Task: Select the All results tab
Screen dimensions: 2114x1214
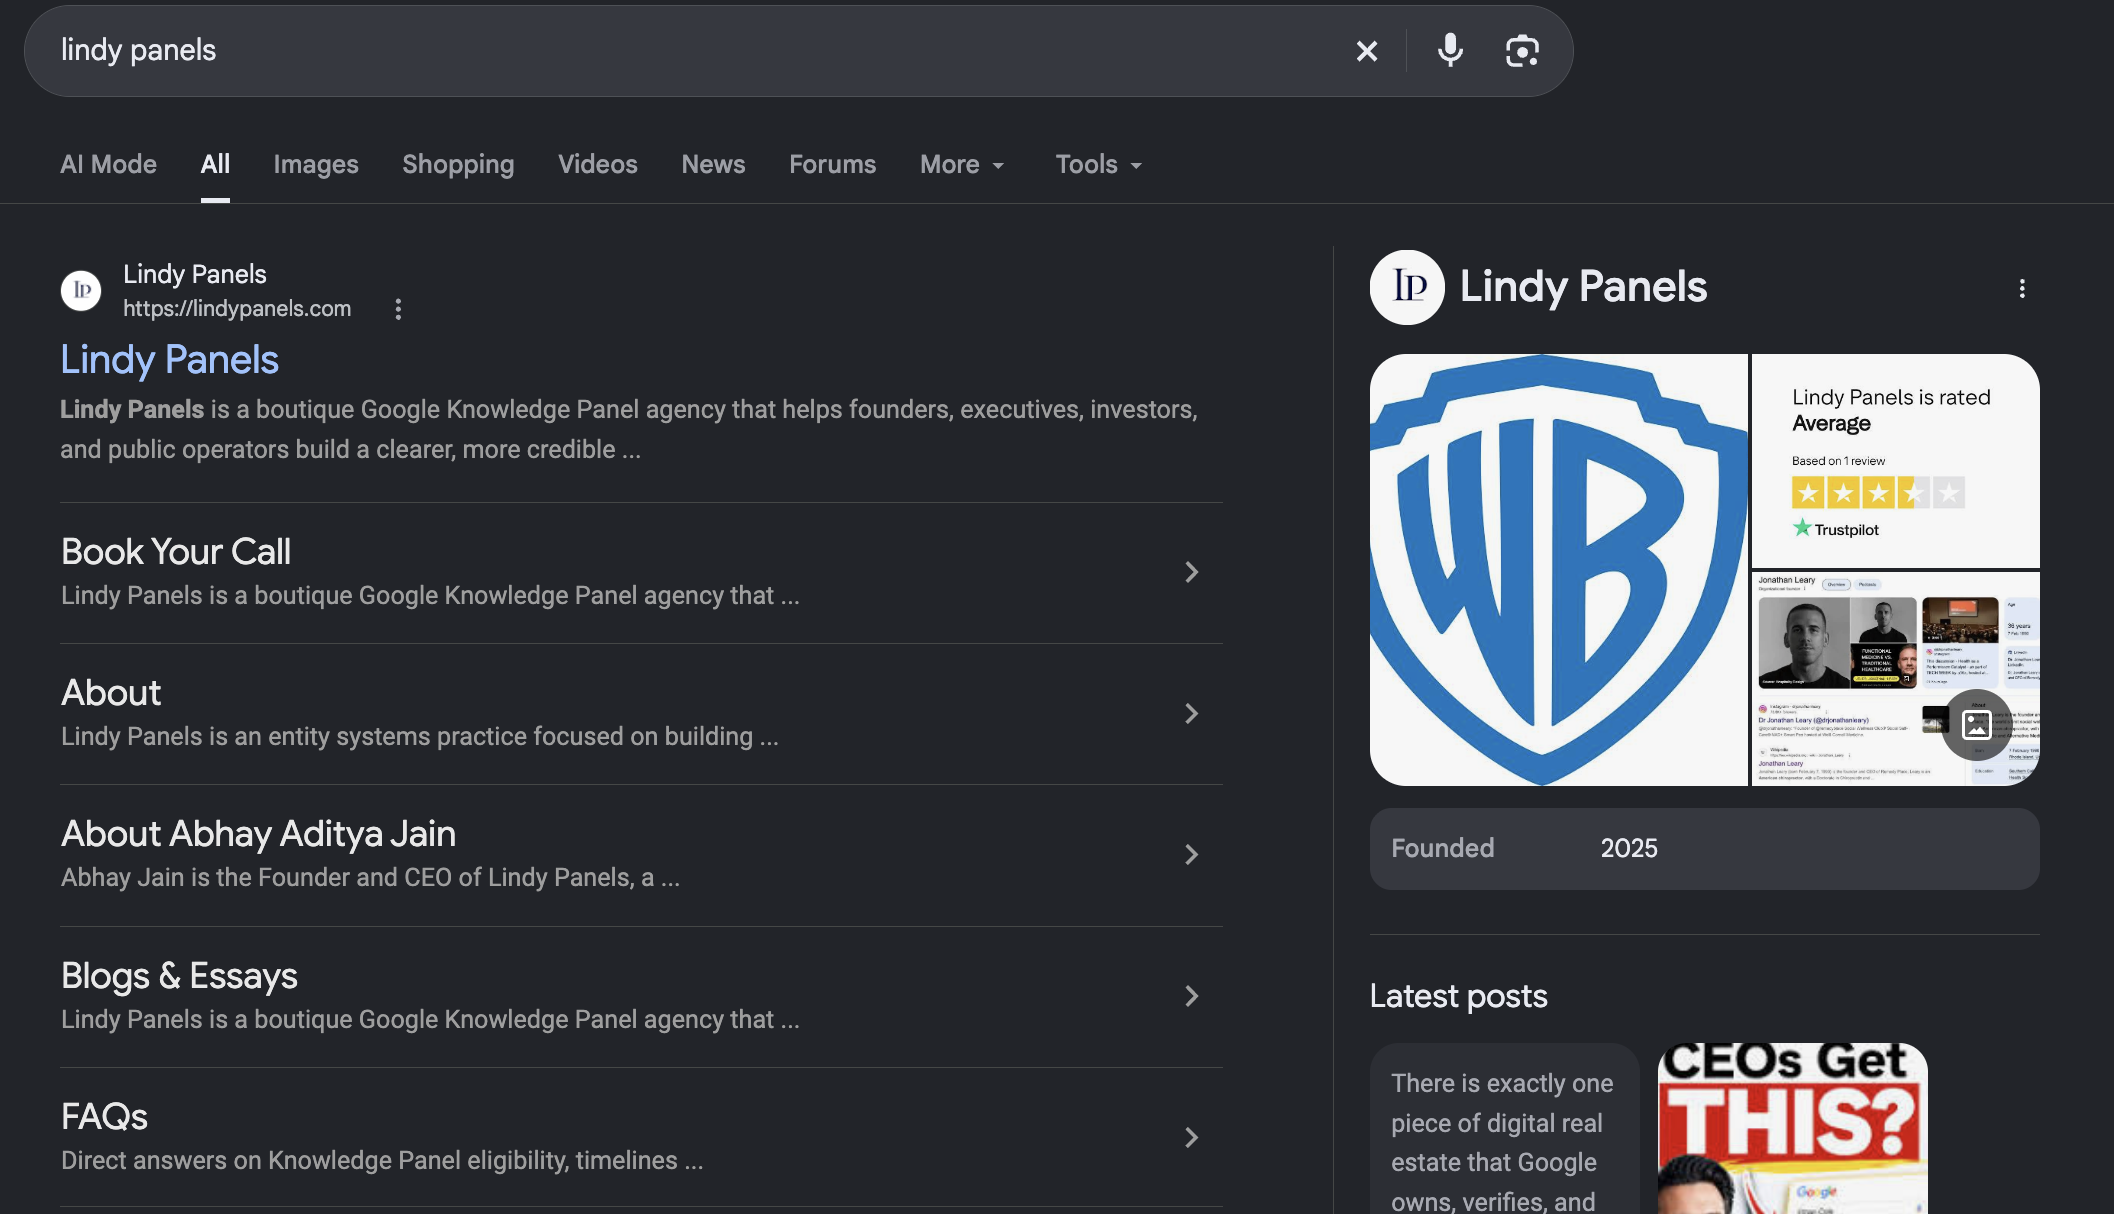Action: pyautogui.click(x=215, y=164)
